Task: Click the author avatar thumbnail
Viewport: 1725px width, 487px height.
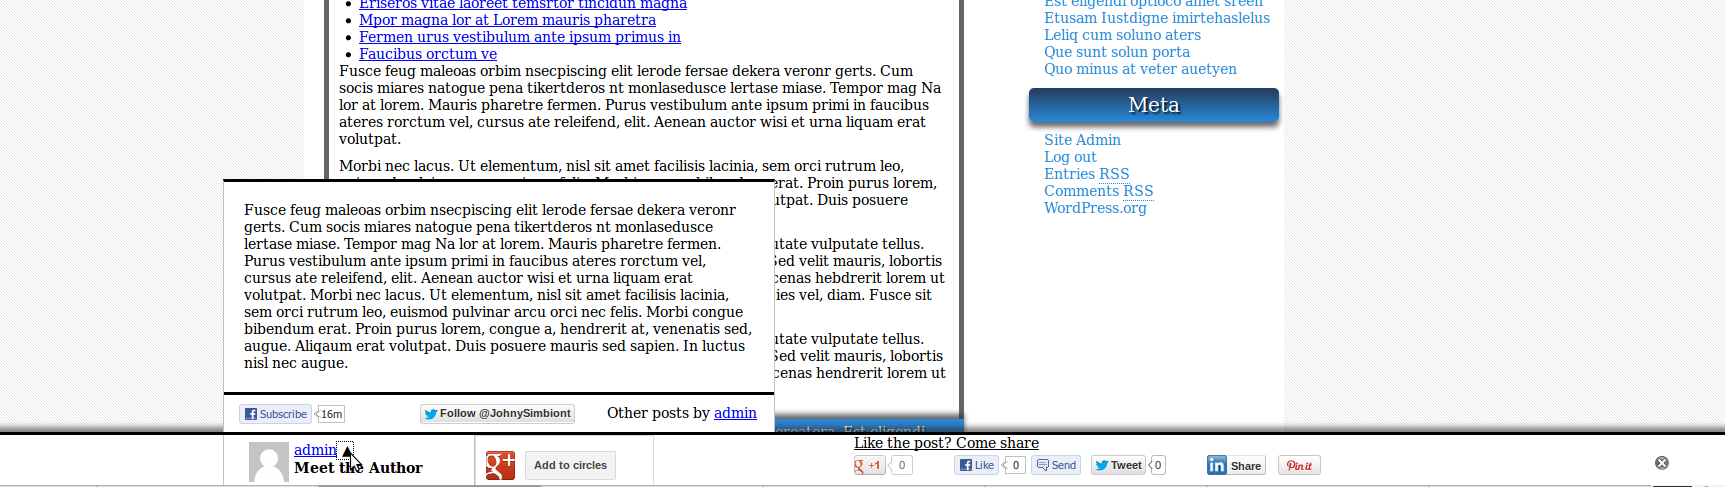Action: [x=268, y=462]
